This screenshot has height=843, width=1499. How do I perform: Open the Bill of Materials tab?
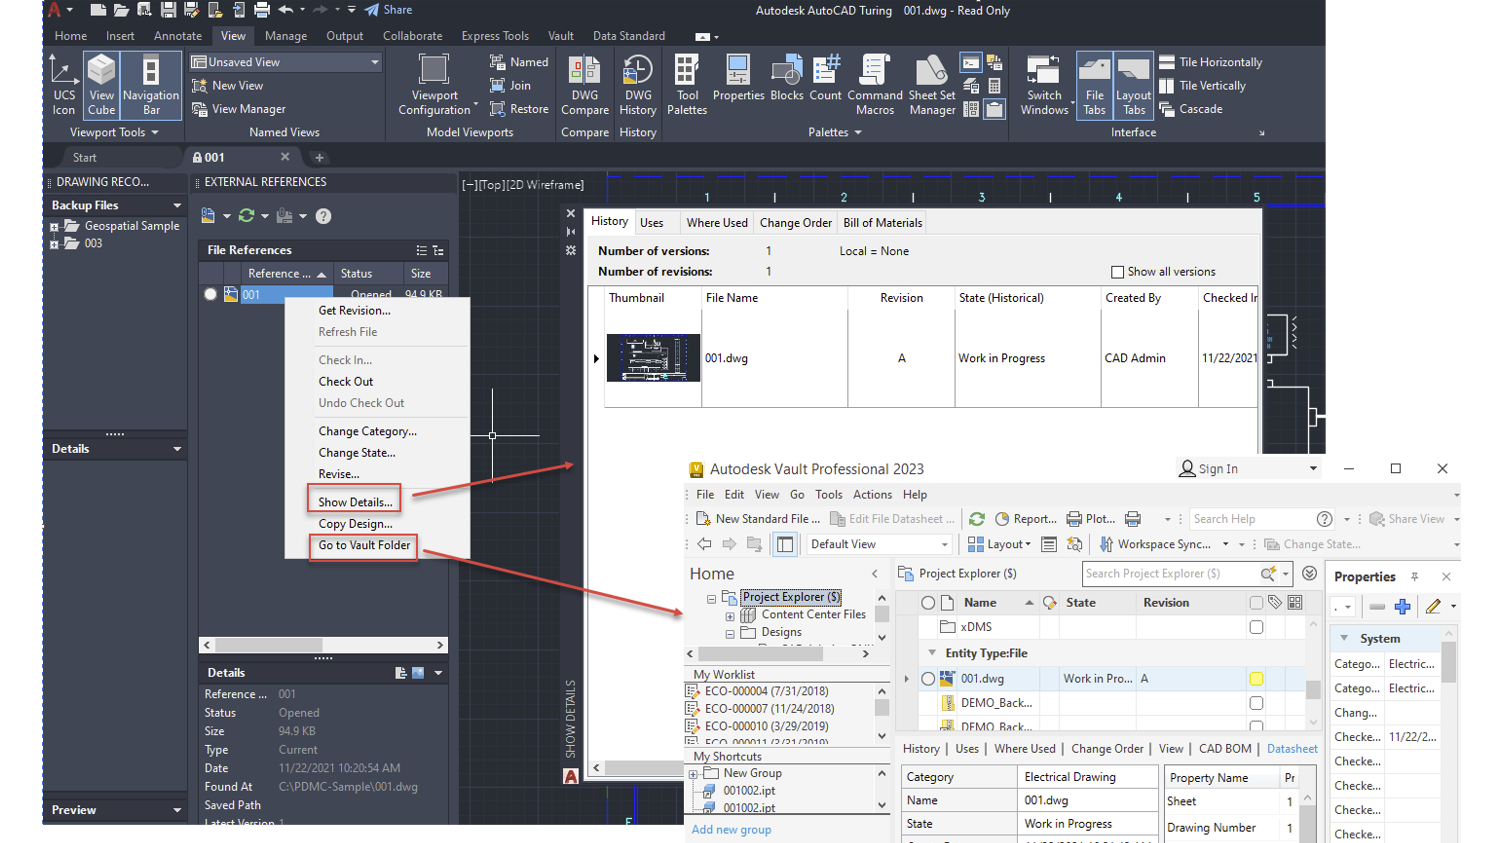[x=882, y=223]
